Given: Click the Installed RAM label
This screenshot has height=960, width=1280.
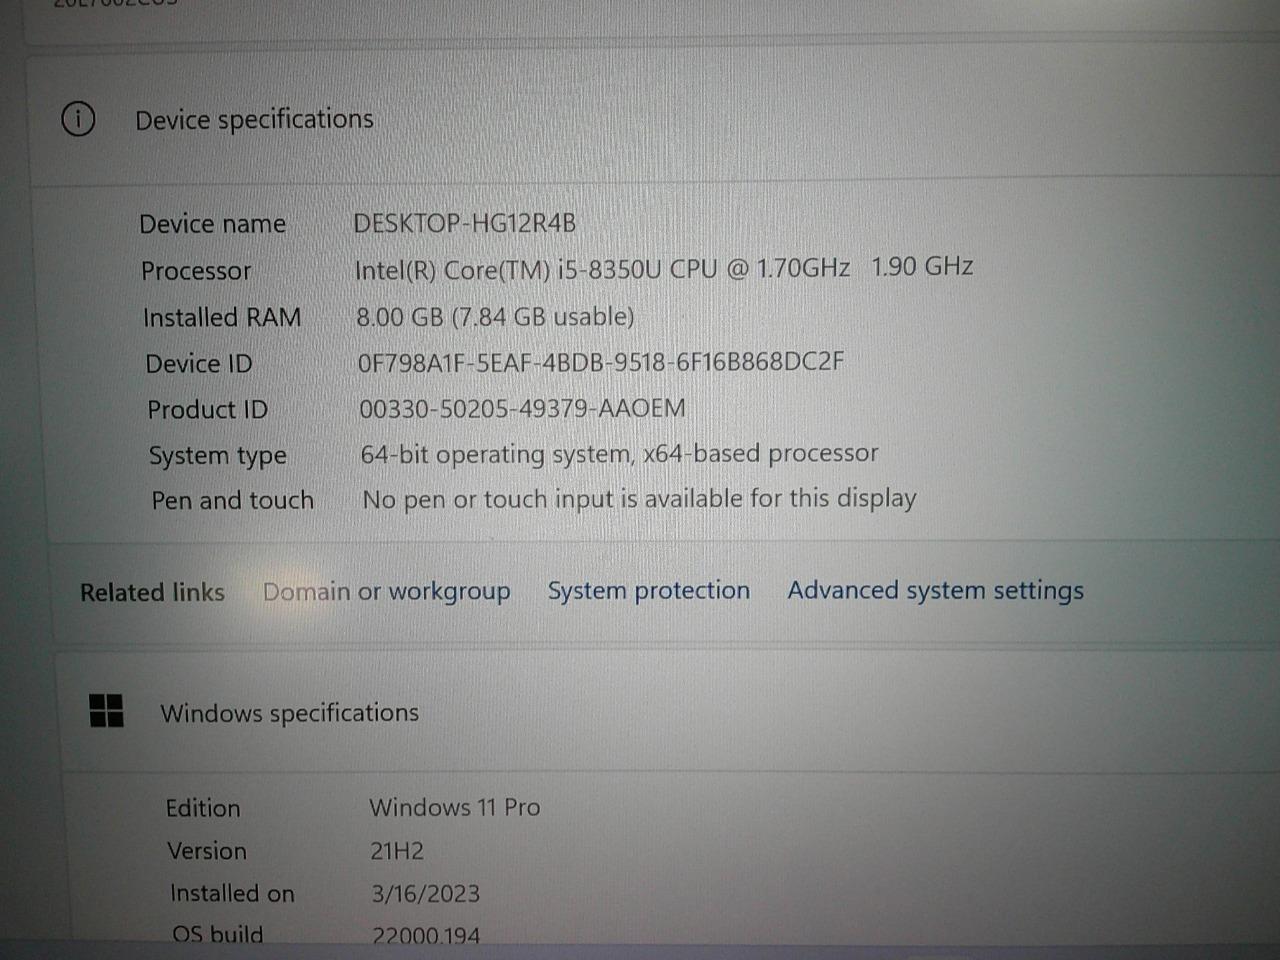Looking at the screenshot, I should tap(221, 318).
